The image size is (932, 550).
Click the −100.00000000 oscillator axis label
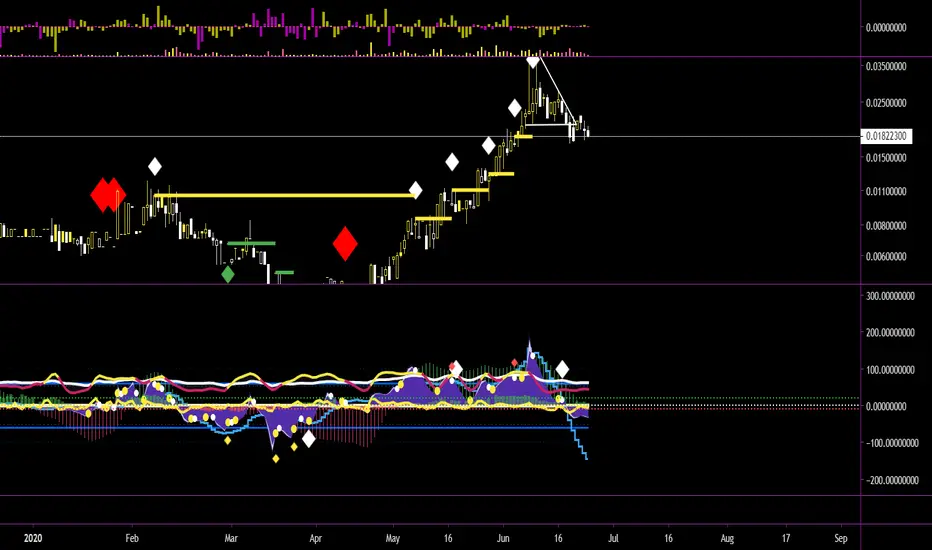pyautogui.click(x=890, y=444)
